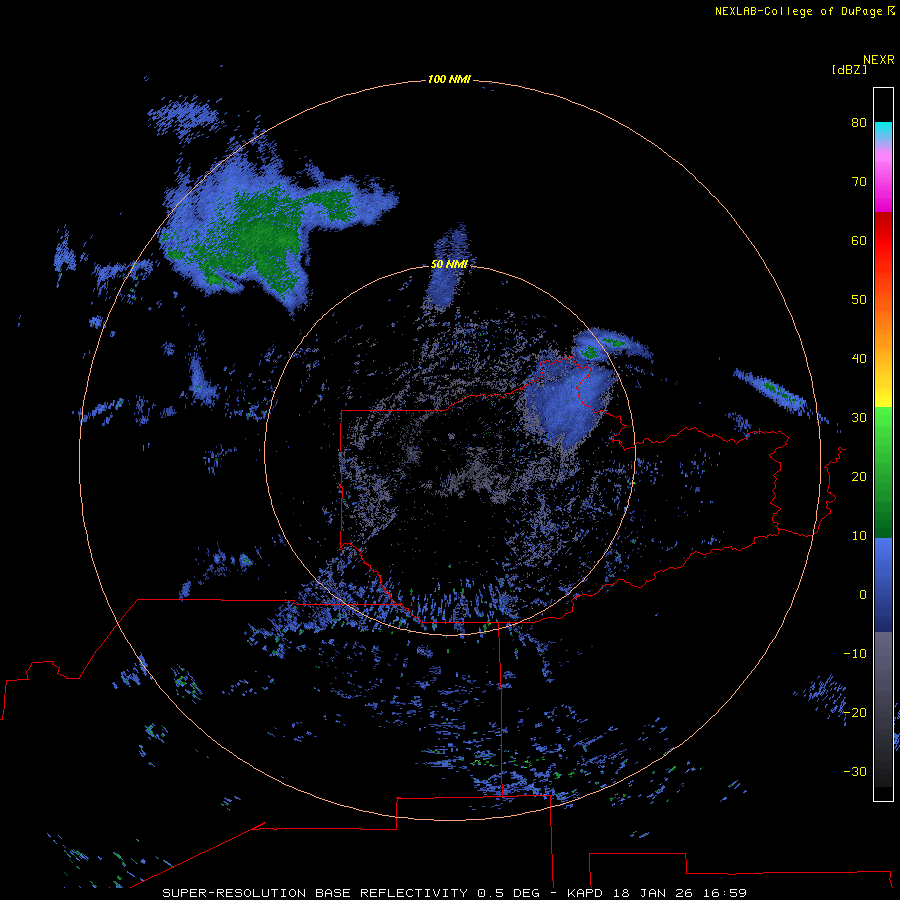The image size is (900, 900).
Task: Click the 40 value on the dBZ scale
Action: [x=859, y=358]
